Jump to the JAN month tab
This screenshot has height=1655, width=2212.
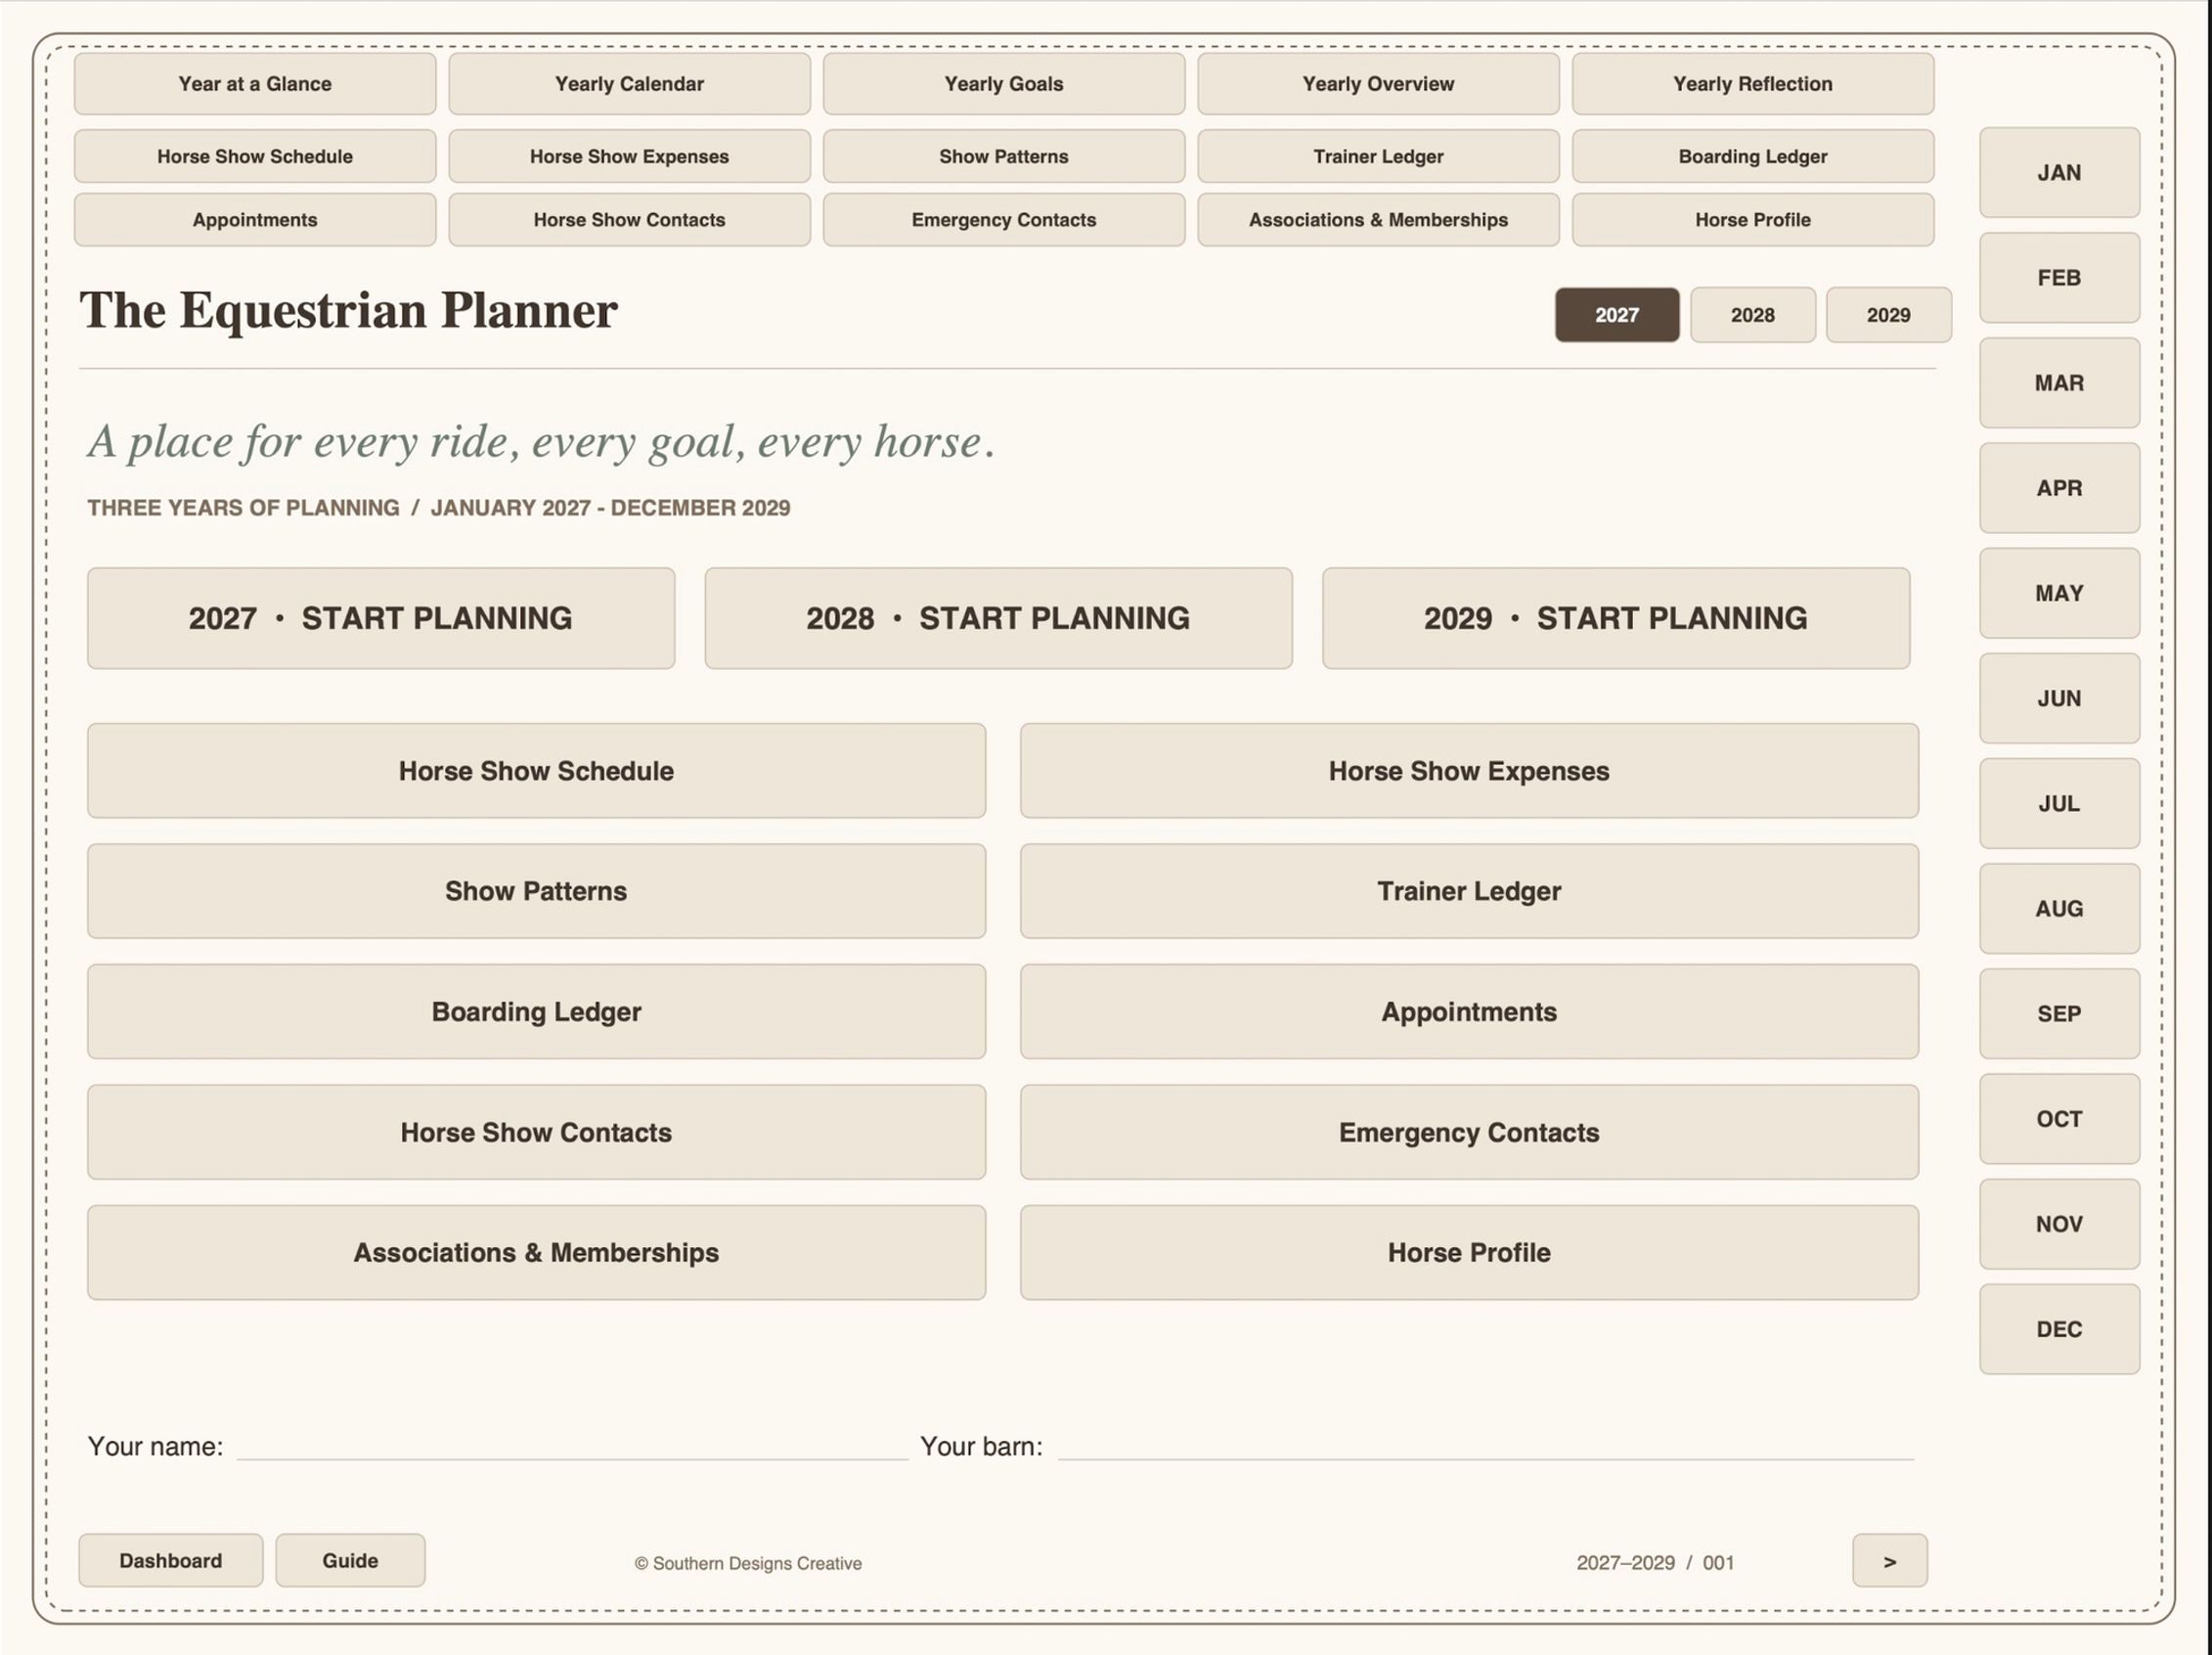pos(2060,172)
